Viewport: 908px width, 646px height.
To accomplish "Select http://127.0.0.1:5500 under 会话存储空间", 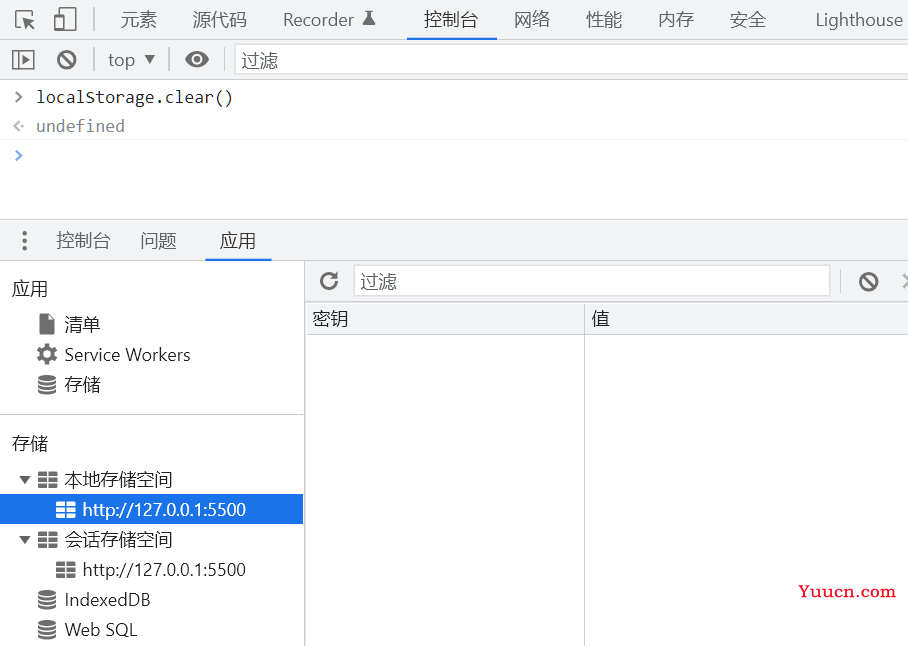I will (164, 570).
